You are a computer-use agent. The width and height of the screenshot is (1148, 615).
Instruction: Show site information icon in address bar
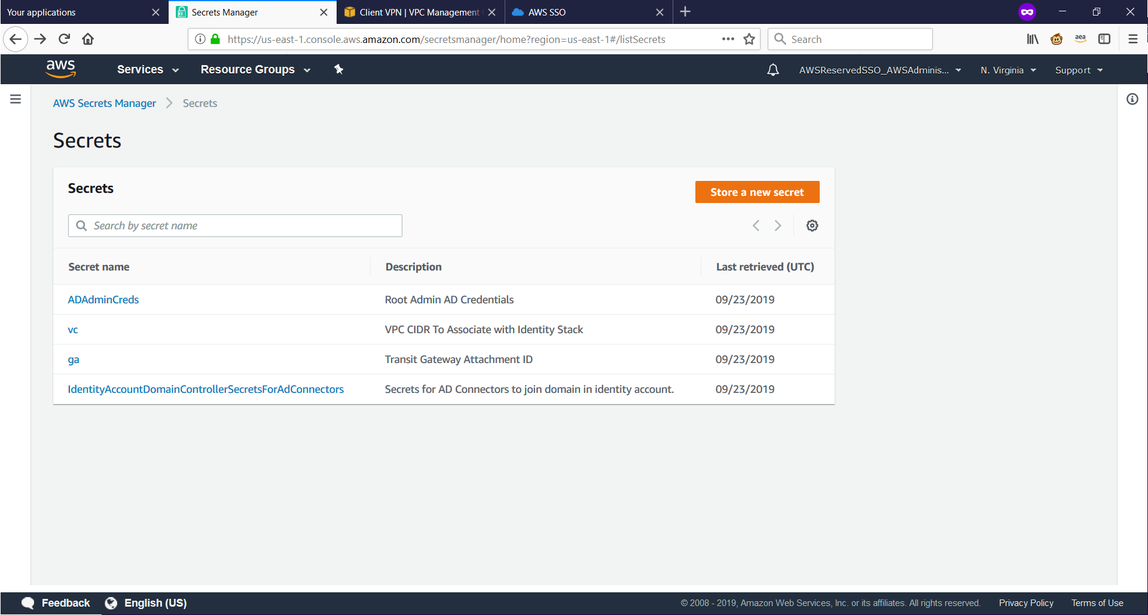tap(200, 39)
